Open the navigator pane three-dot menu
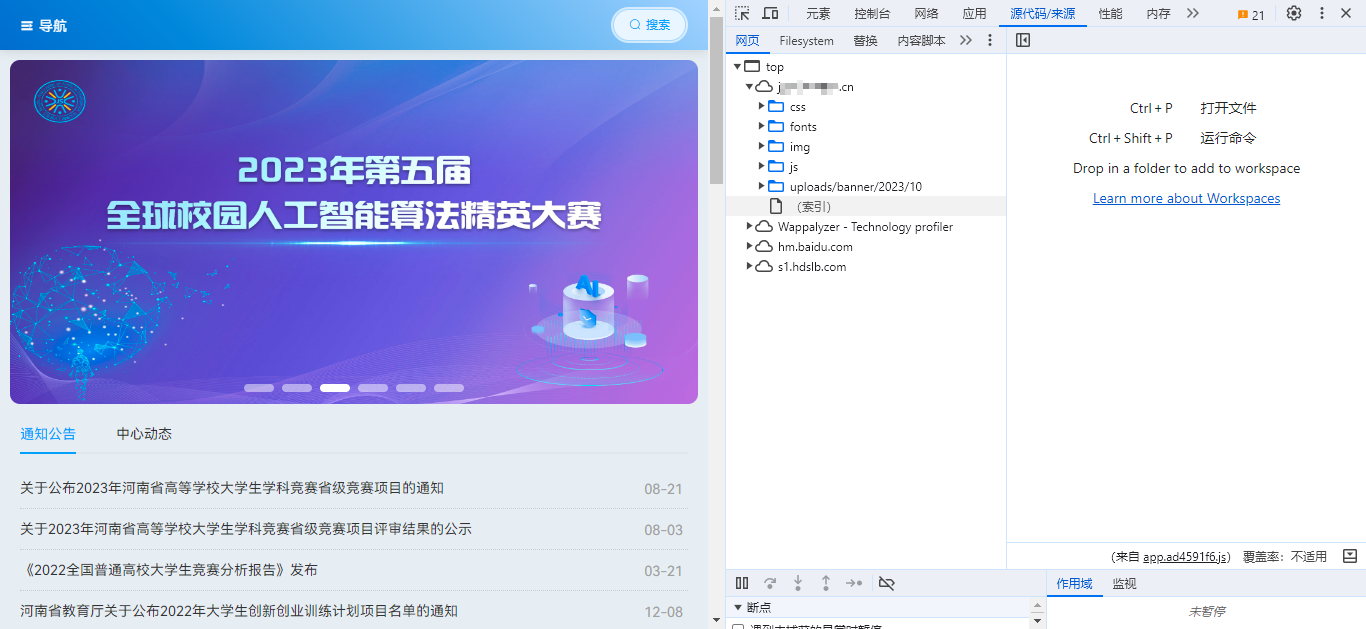Viewport: 1366px width, 629px height. (x=990, y=40)
